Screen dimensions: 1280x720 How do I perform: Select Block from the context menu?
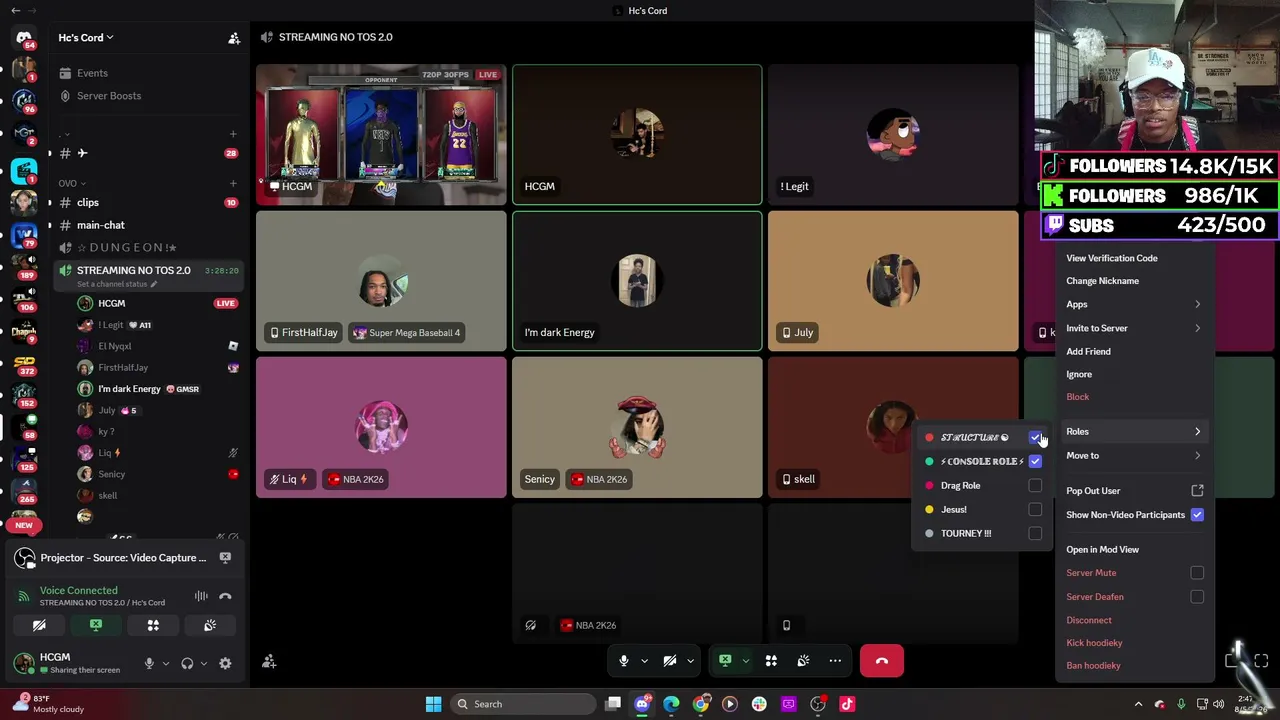[x=1077, y=397]
